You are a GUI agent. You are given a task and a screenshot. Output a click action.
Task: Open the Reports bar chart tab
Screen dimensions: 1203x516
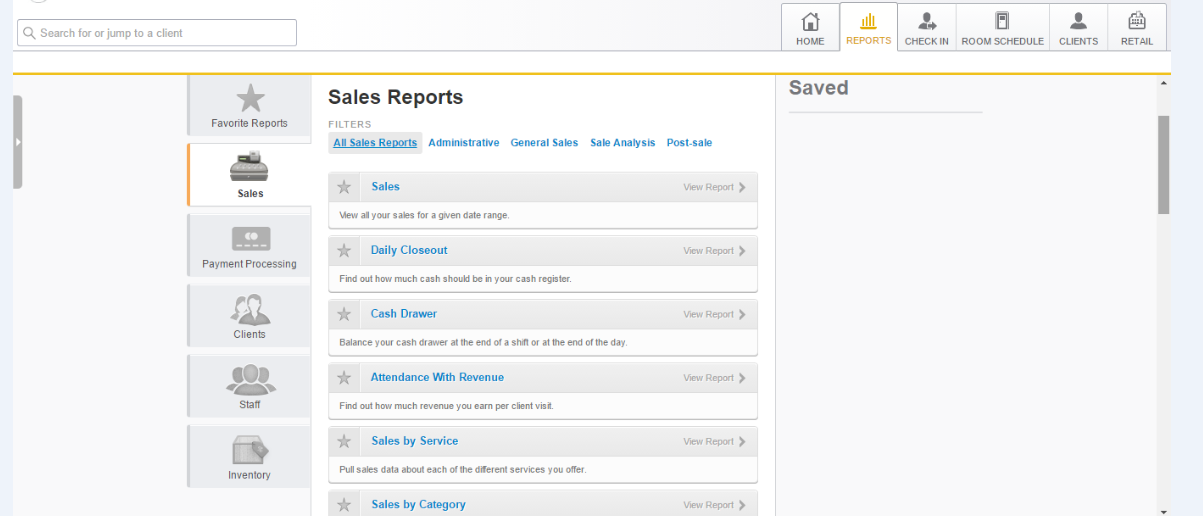[868, 27]
